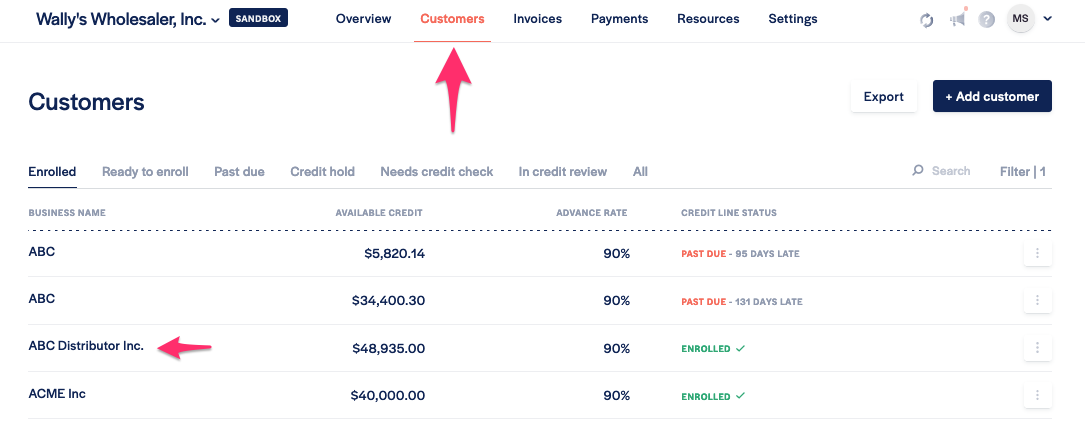Screen dimensions: 1085x424
Task: Click the search magnifier icon
Action: click(918, 171)
